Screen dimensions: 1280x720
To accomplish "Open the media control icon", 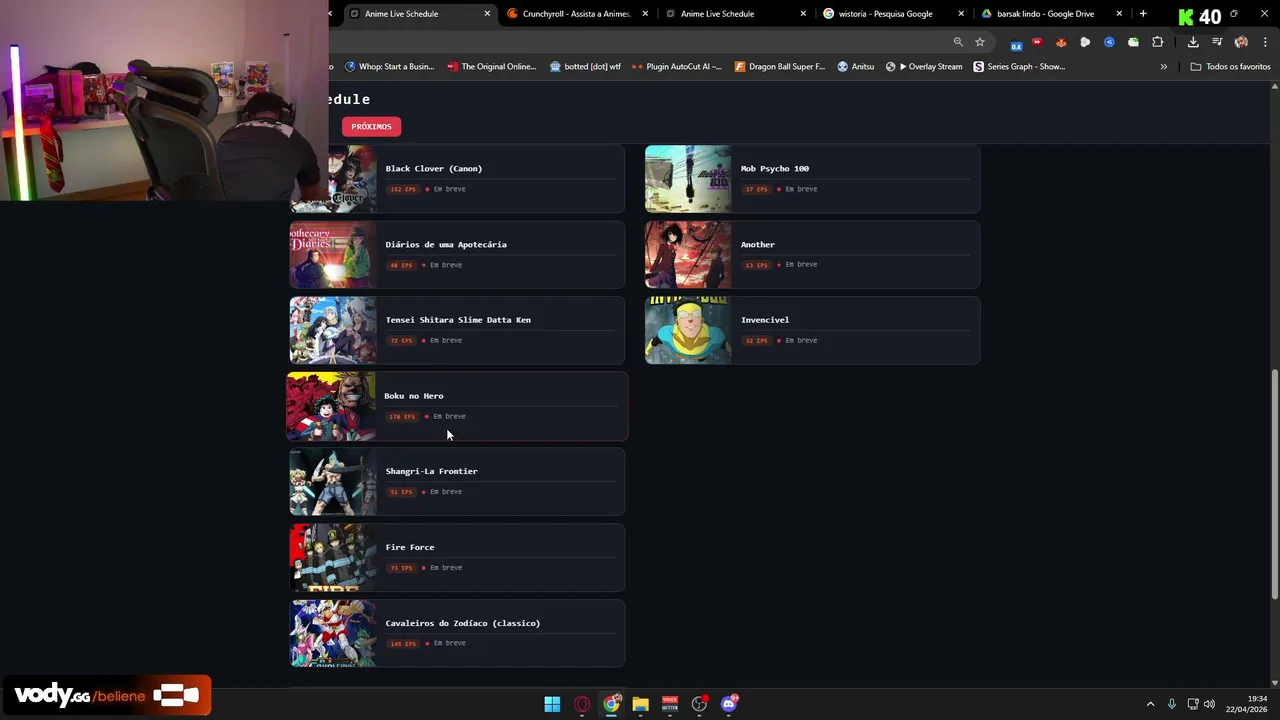I will [1217, 42].
